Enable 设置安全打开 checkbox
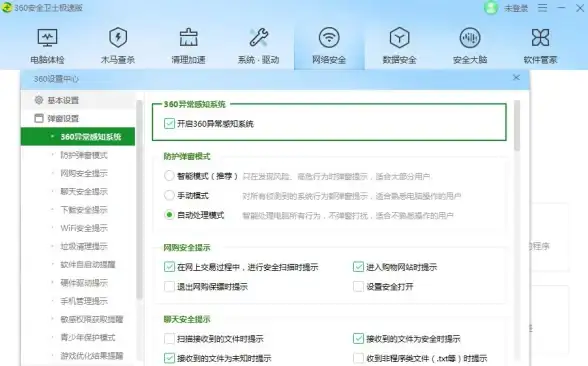The height and width of the screenshot is (366, 588). point(358,286)
